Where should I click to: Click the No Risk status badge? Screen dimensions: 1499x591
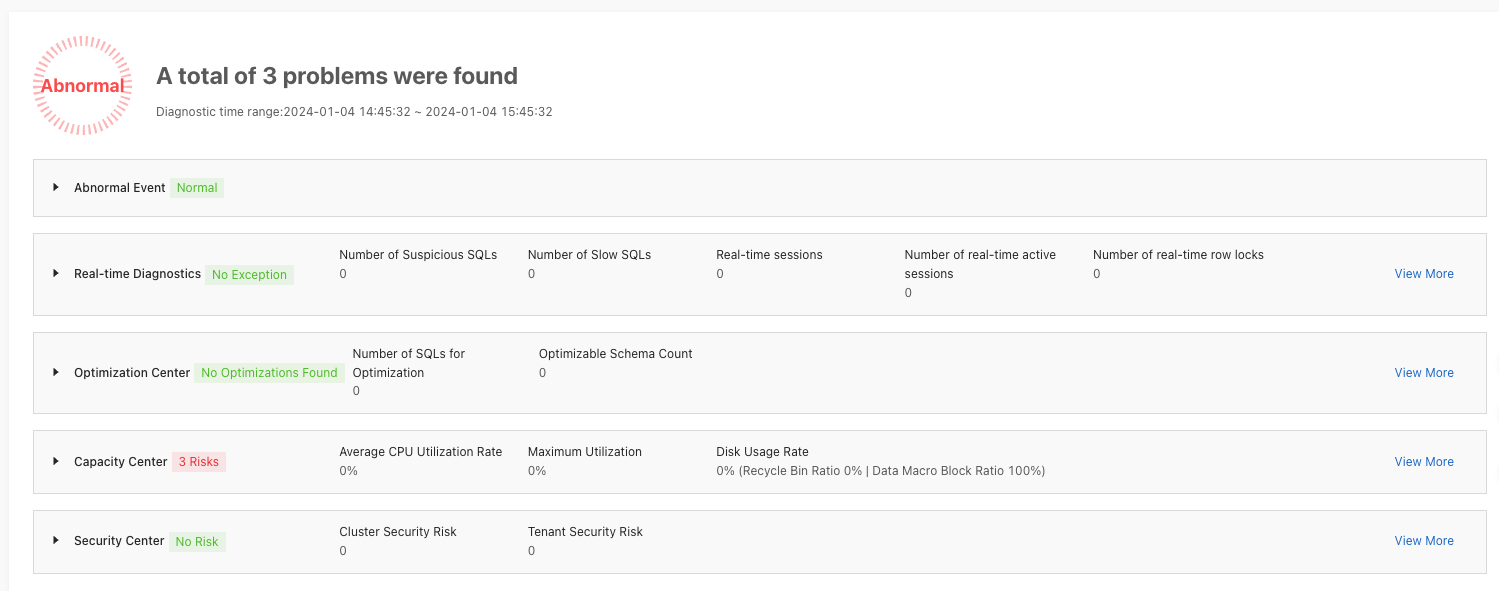(197, 542)
